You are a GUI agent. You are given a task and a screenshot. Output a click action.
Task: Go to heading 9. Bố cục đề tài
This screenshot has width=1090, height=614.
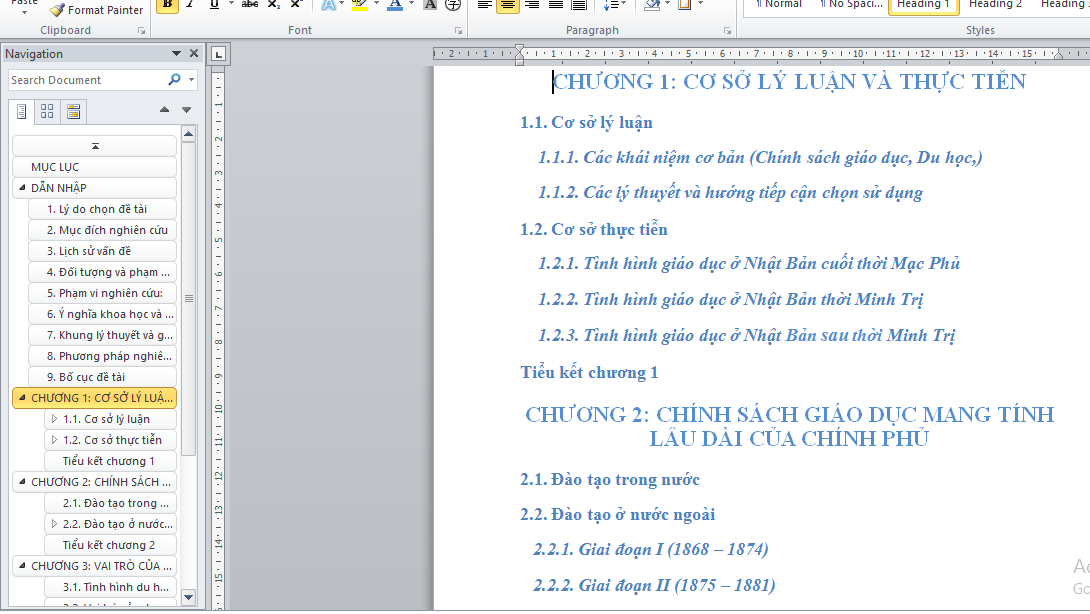coord(102,377)
